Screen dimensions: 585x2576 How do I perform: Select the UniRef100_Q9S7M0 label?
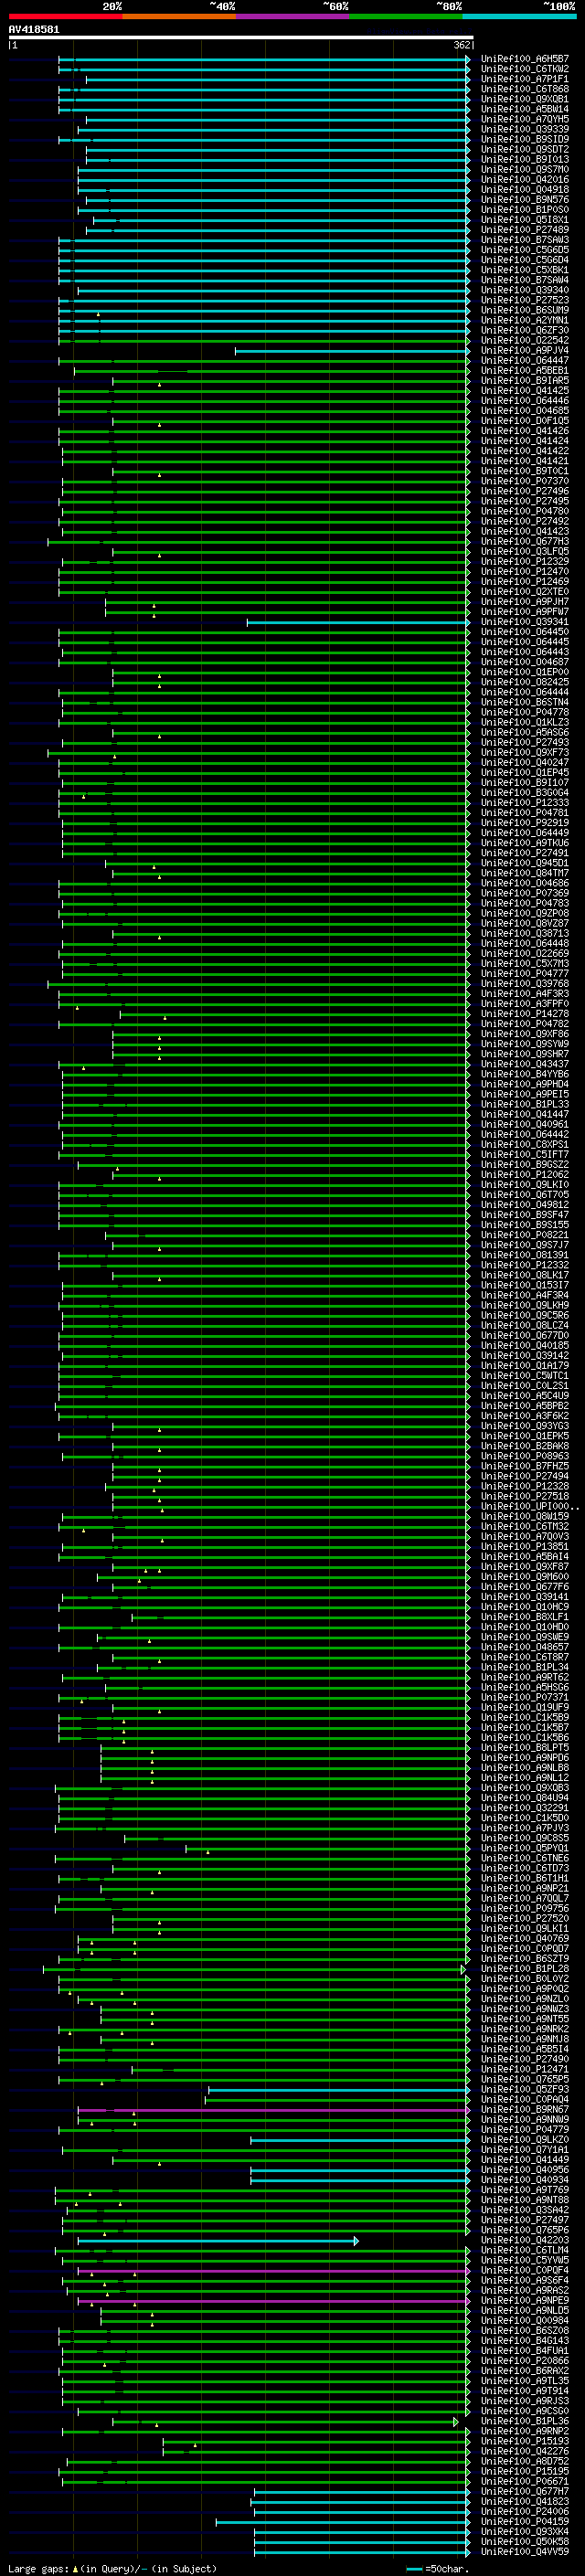coord(524,169)
